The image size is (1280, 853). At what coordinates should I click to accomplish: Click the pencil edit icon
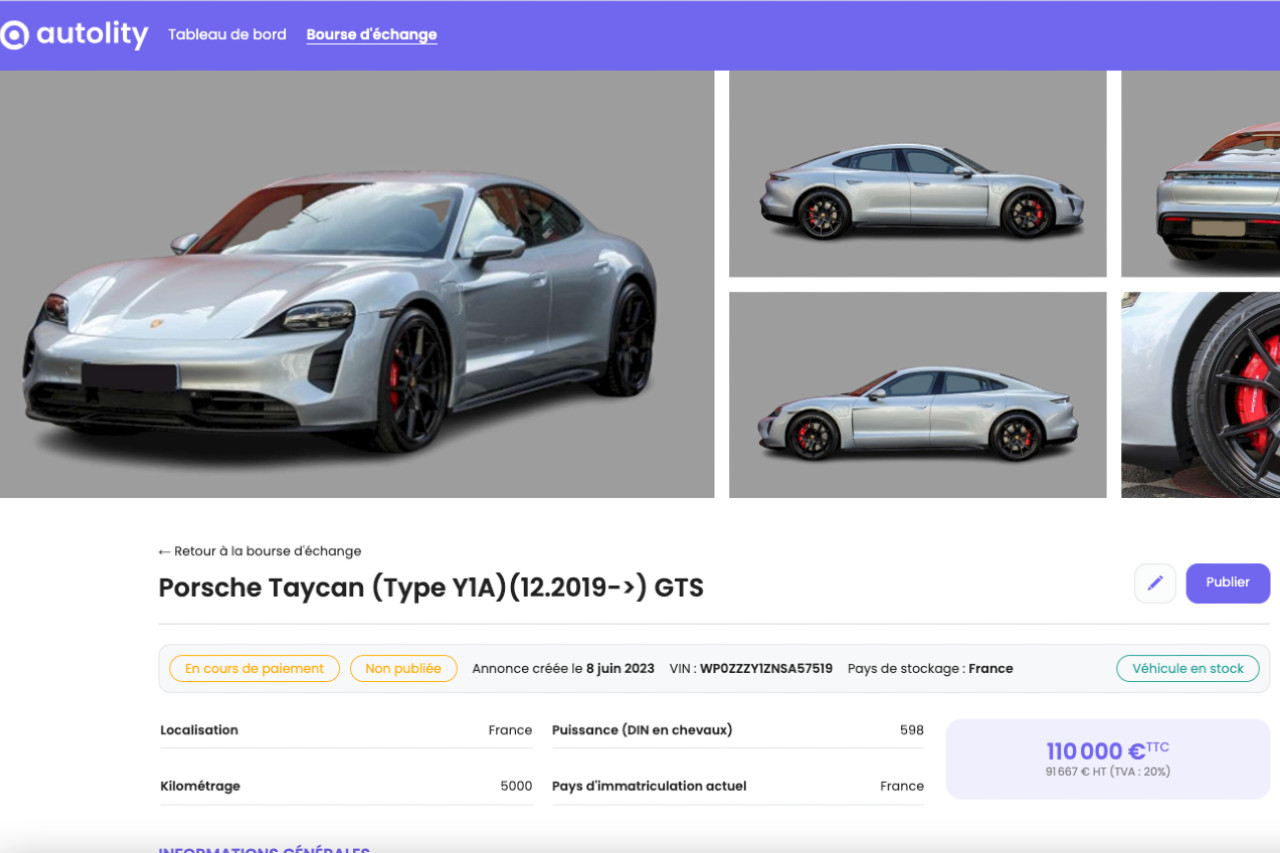click(1155, 583)
